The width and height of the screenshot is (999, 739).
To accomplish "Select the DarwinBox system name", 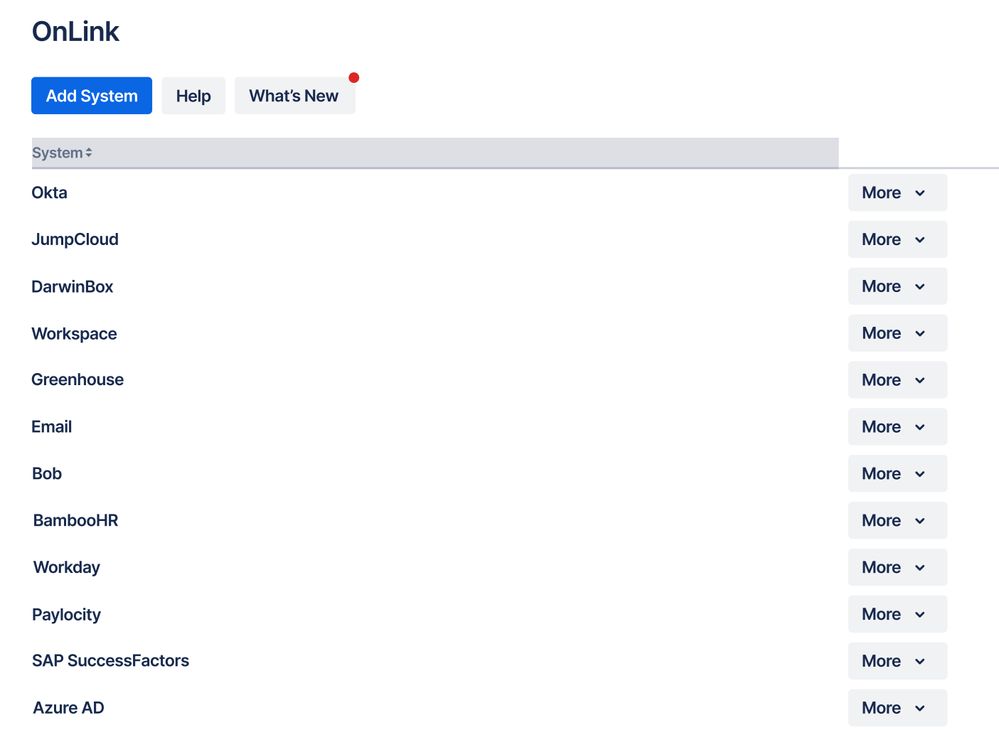I will 72,287.
